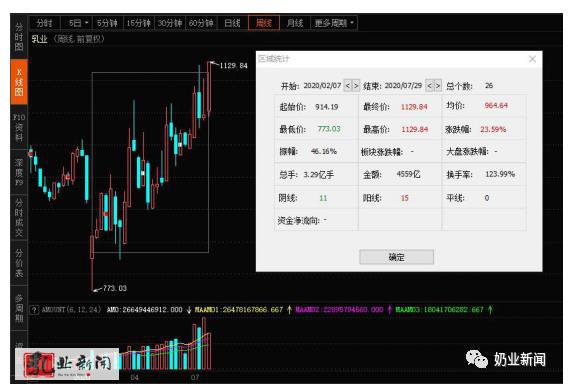Click the 阴线 count 11
571x391 pixels.
(323, 198)
